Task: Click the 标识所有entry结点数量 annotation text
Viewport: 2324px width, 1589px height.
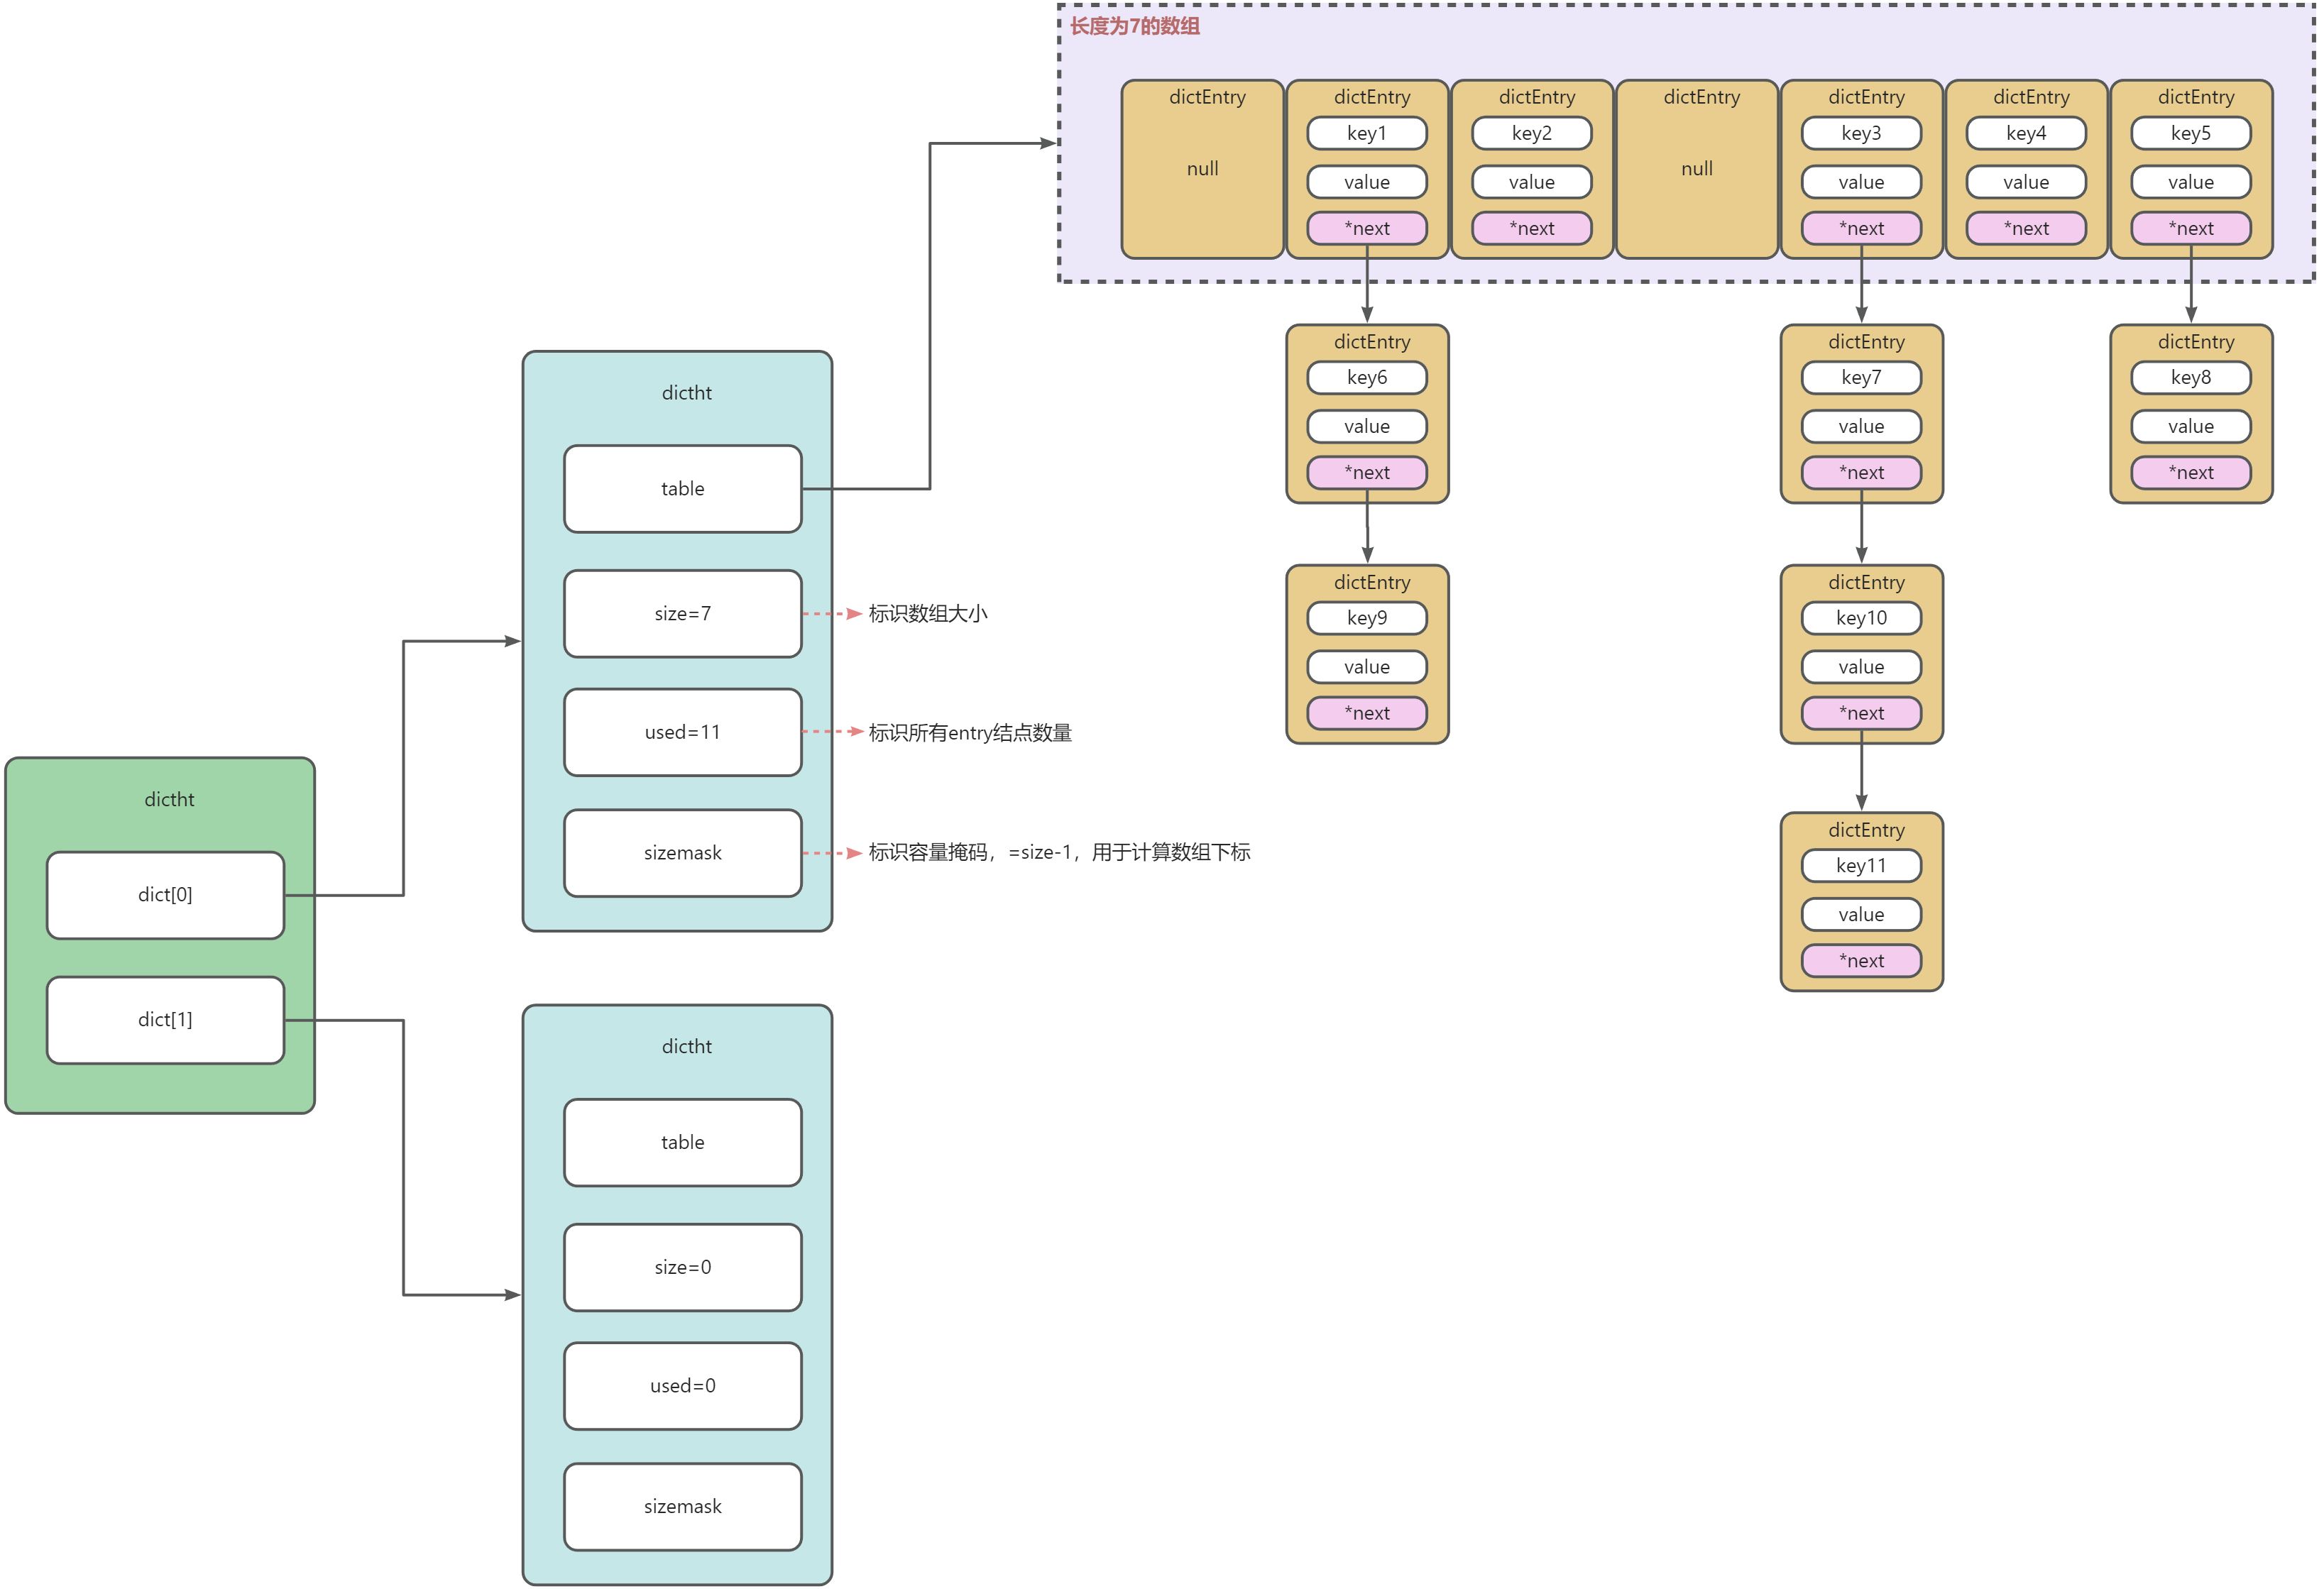Action: [x=969, y=733]
